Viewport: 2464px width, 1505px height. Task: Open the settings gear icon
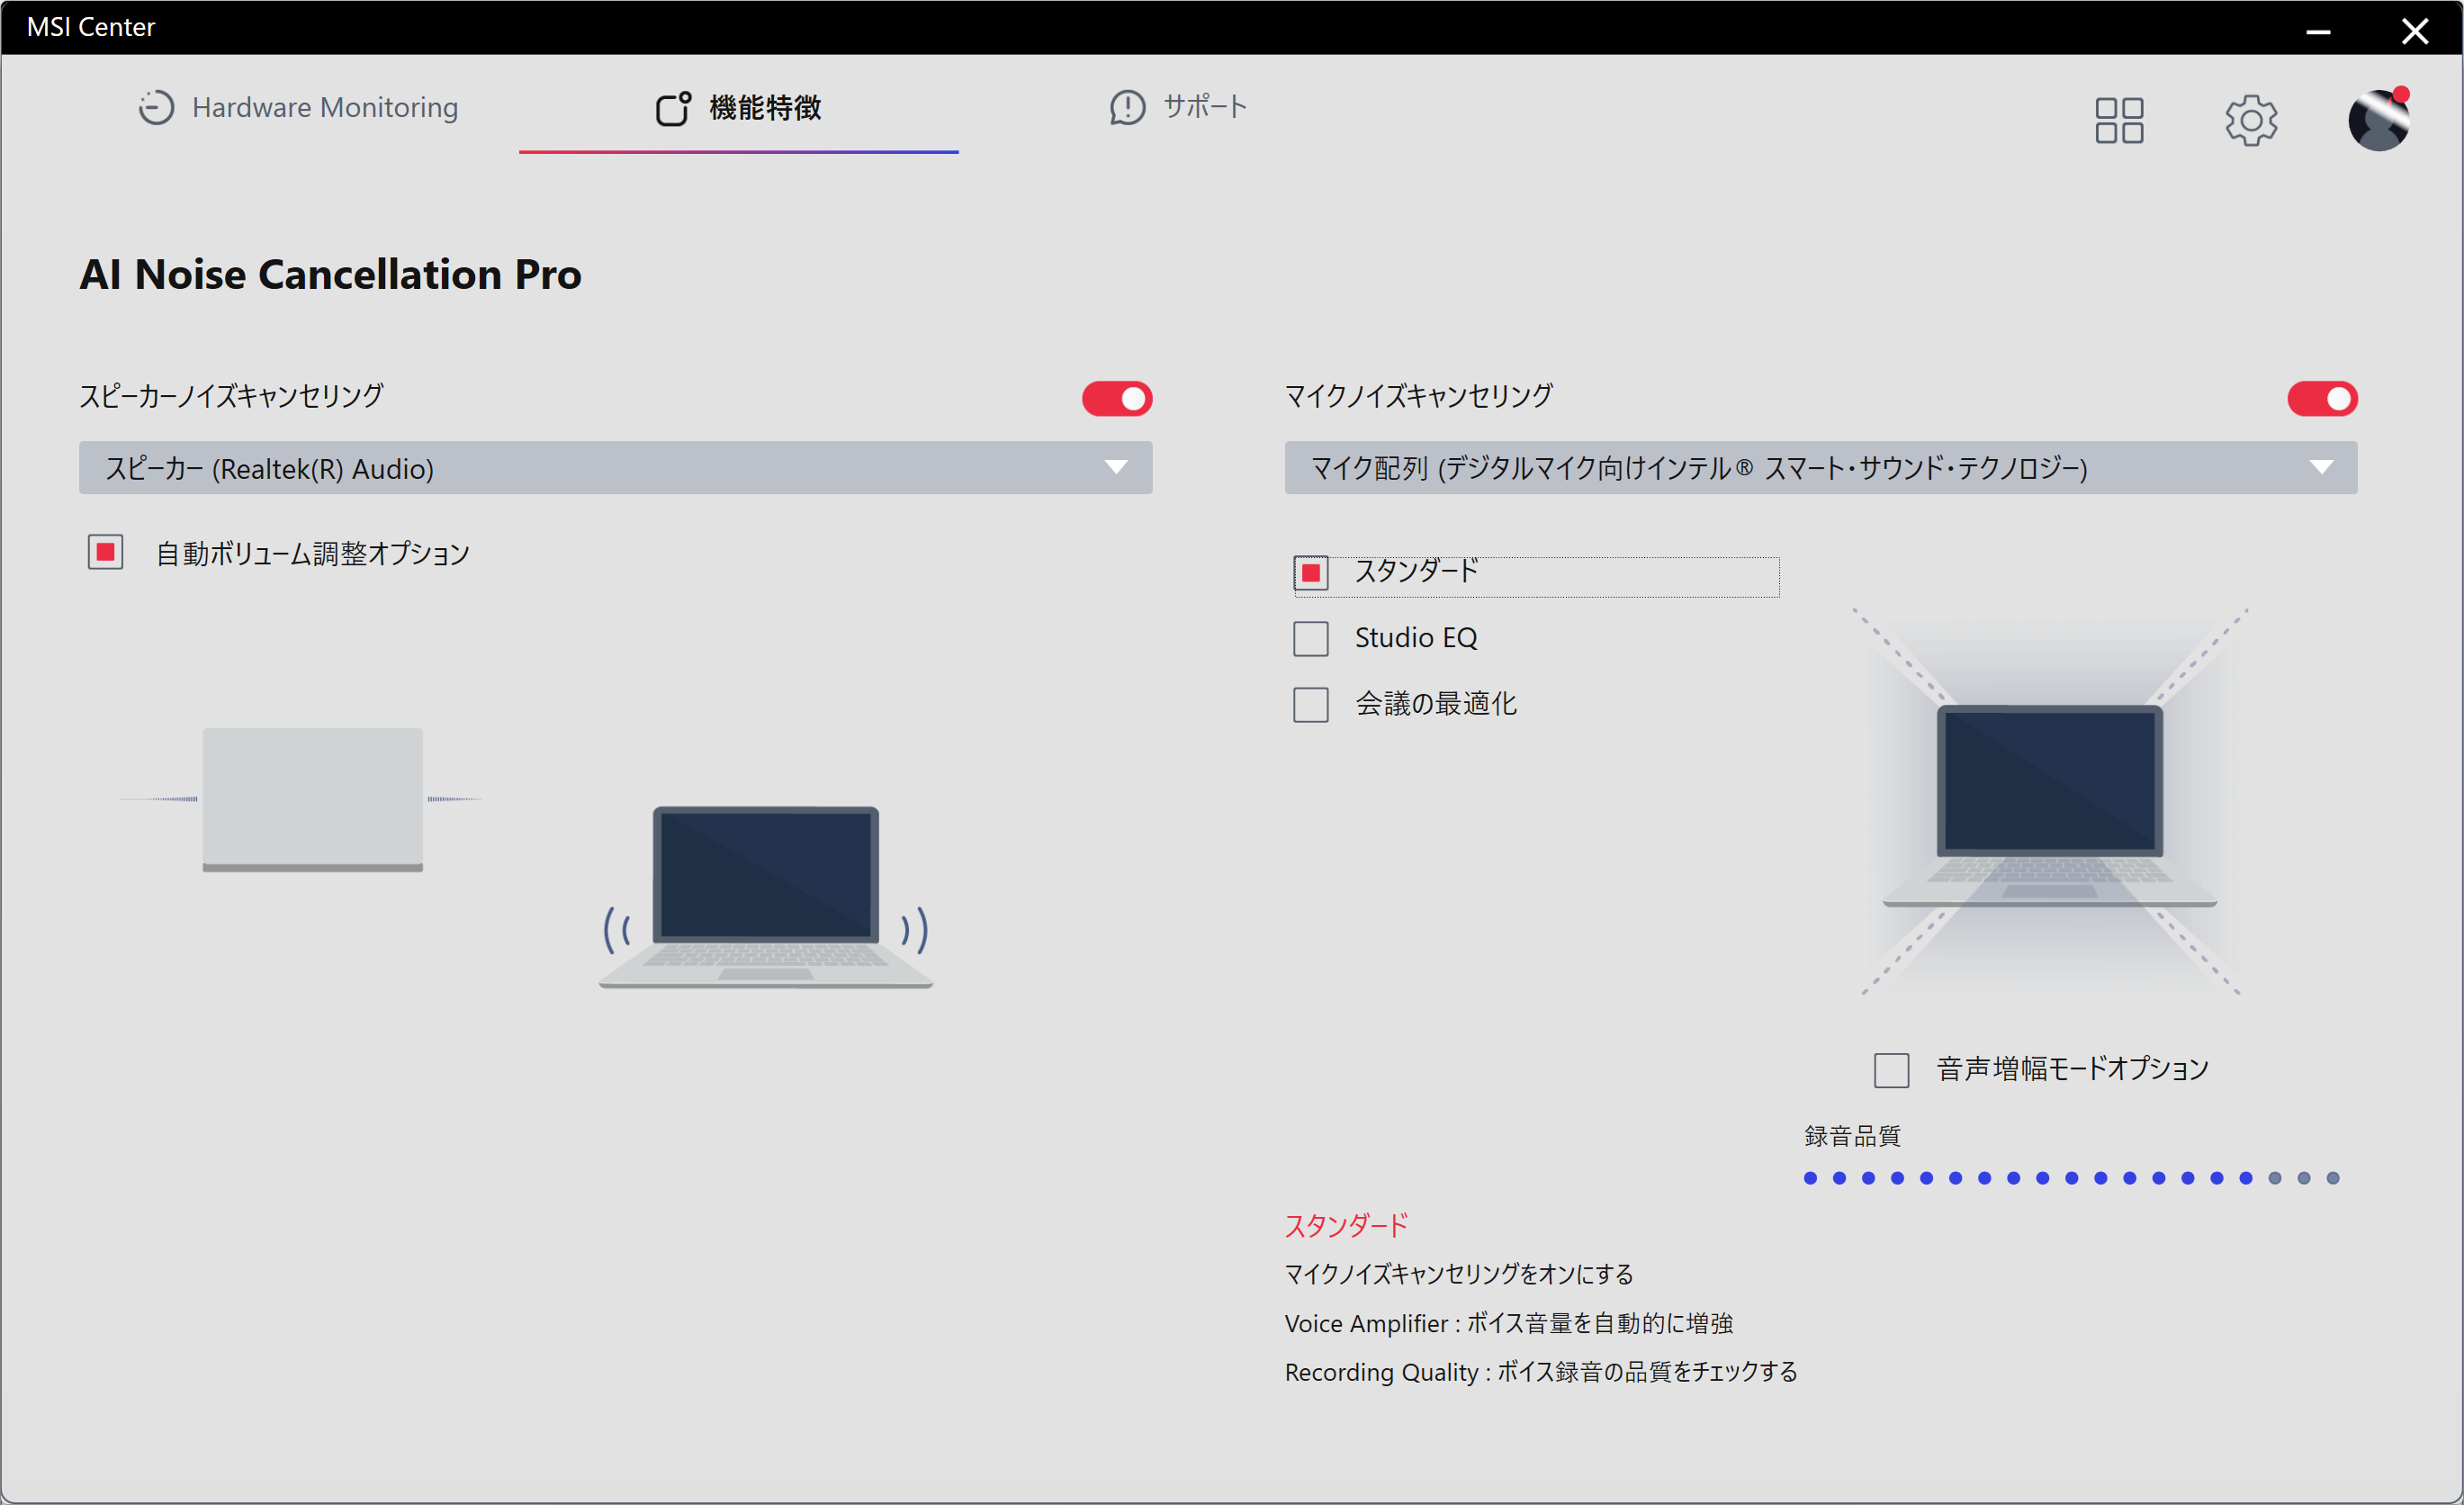tap(2251, 120)
